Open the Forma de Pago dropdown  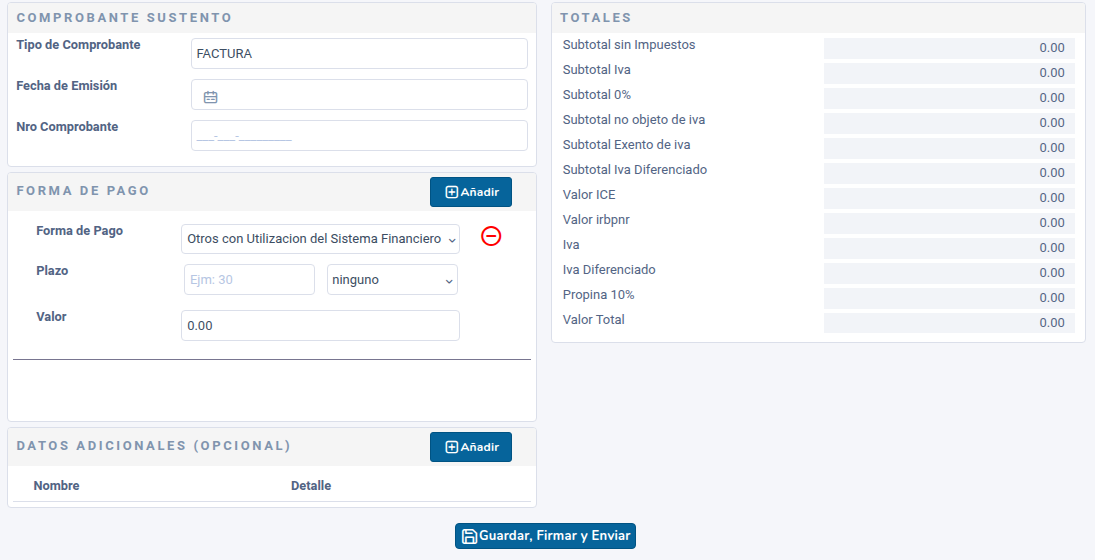click(x=321, y=239)
